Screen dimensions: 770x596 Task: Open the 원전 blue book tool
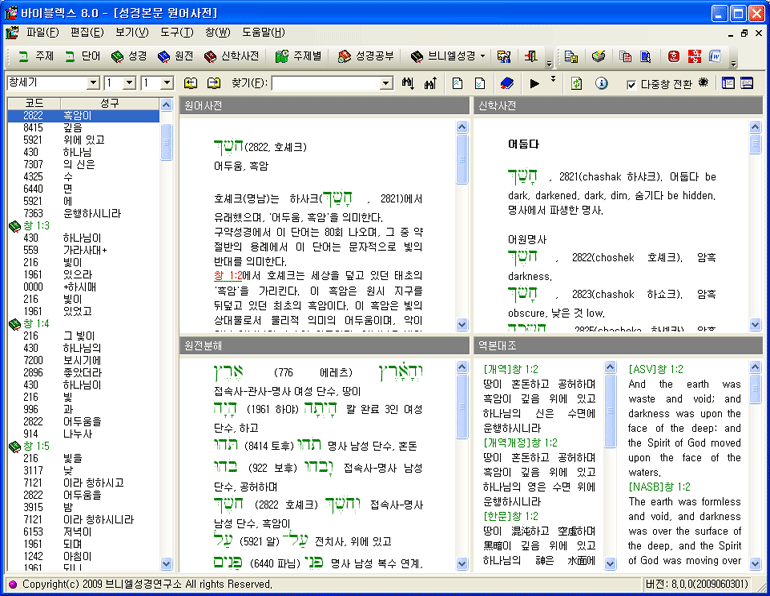(x=175, y=56)
